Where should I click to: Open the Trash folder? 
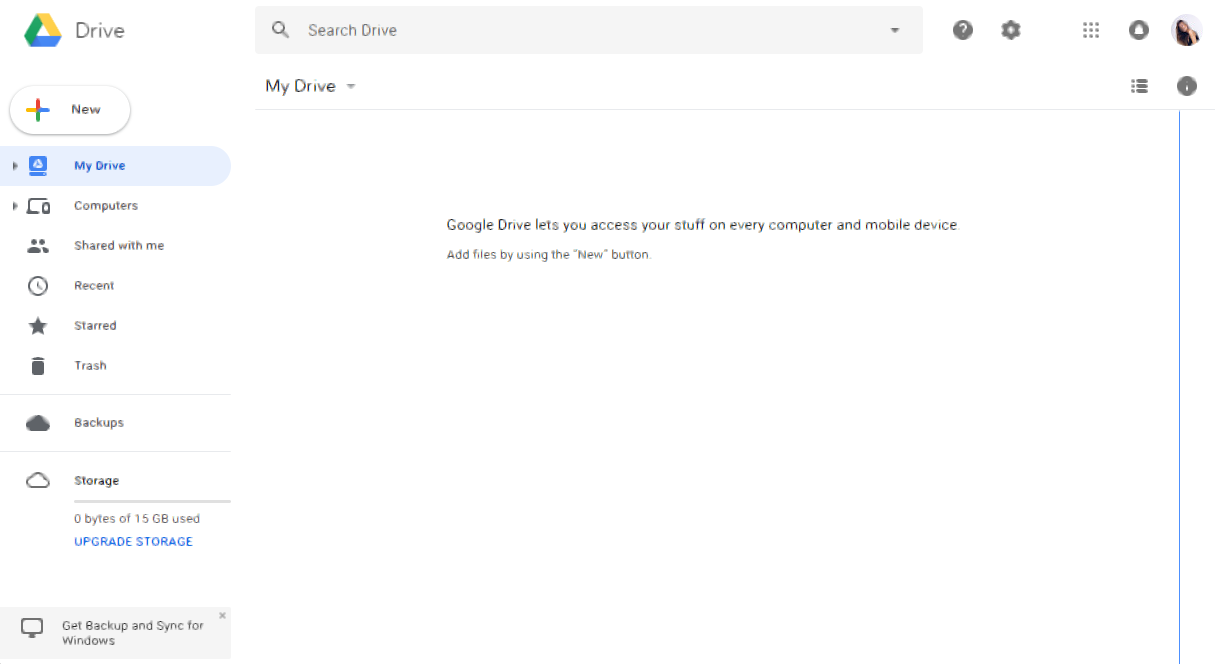point(89,366)
